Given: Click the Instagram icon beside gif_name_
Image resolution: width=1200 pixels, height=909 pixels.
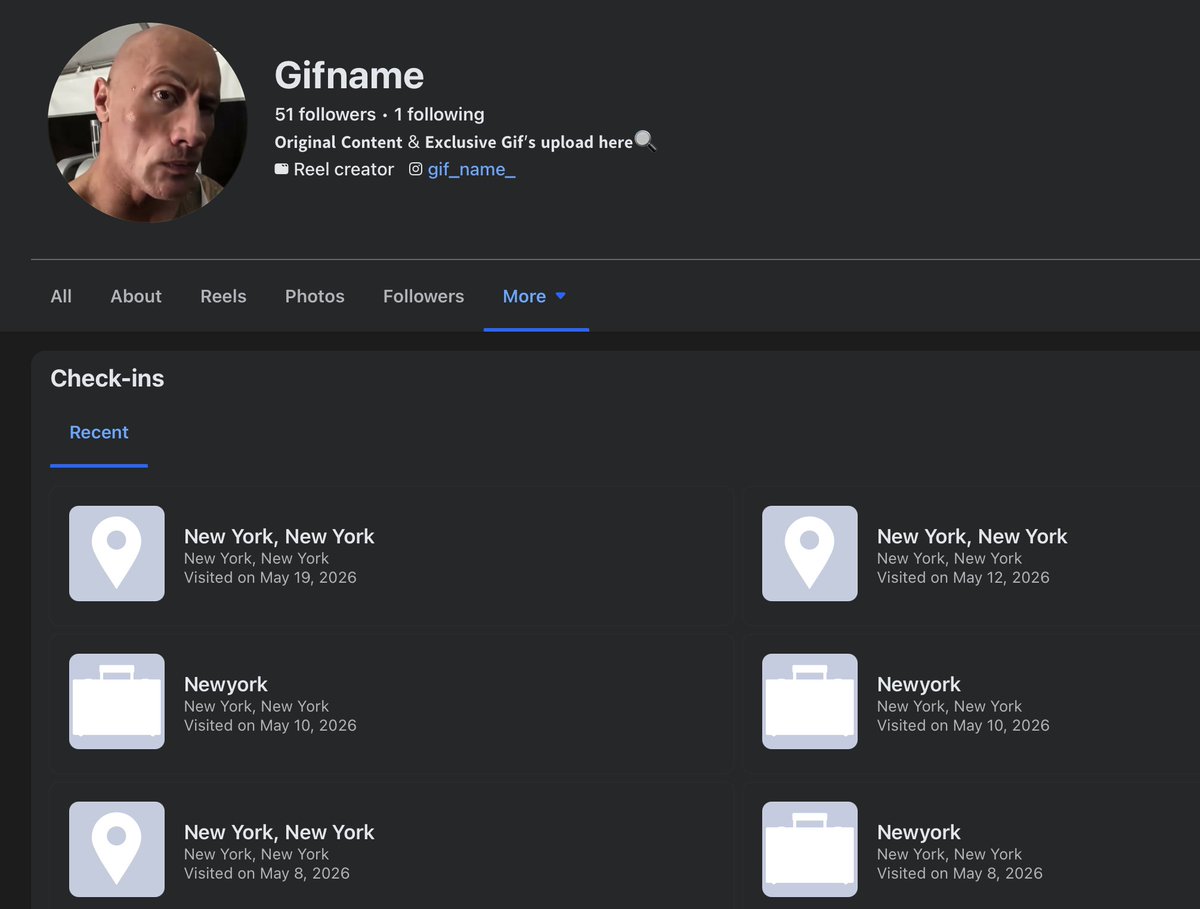Looking at the screenshot, I should [x=416, y=169].
